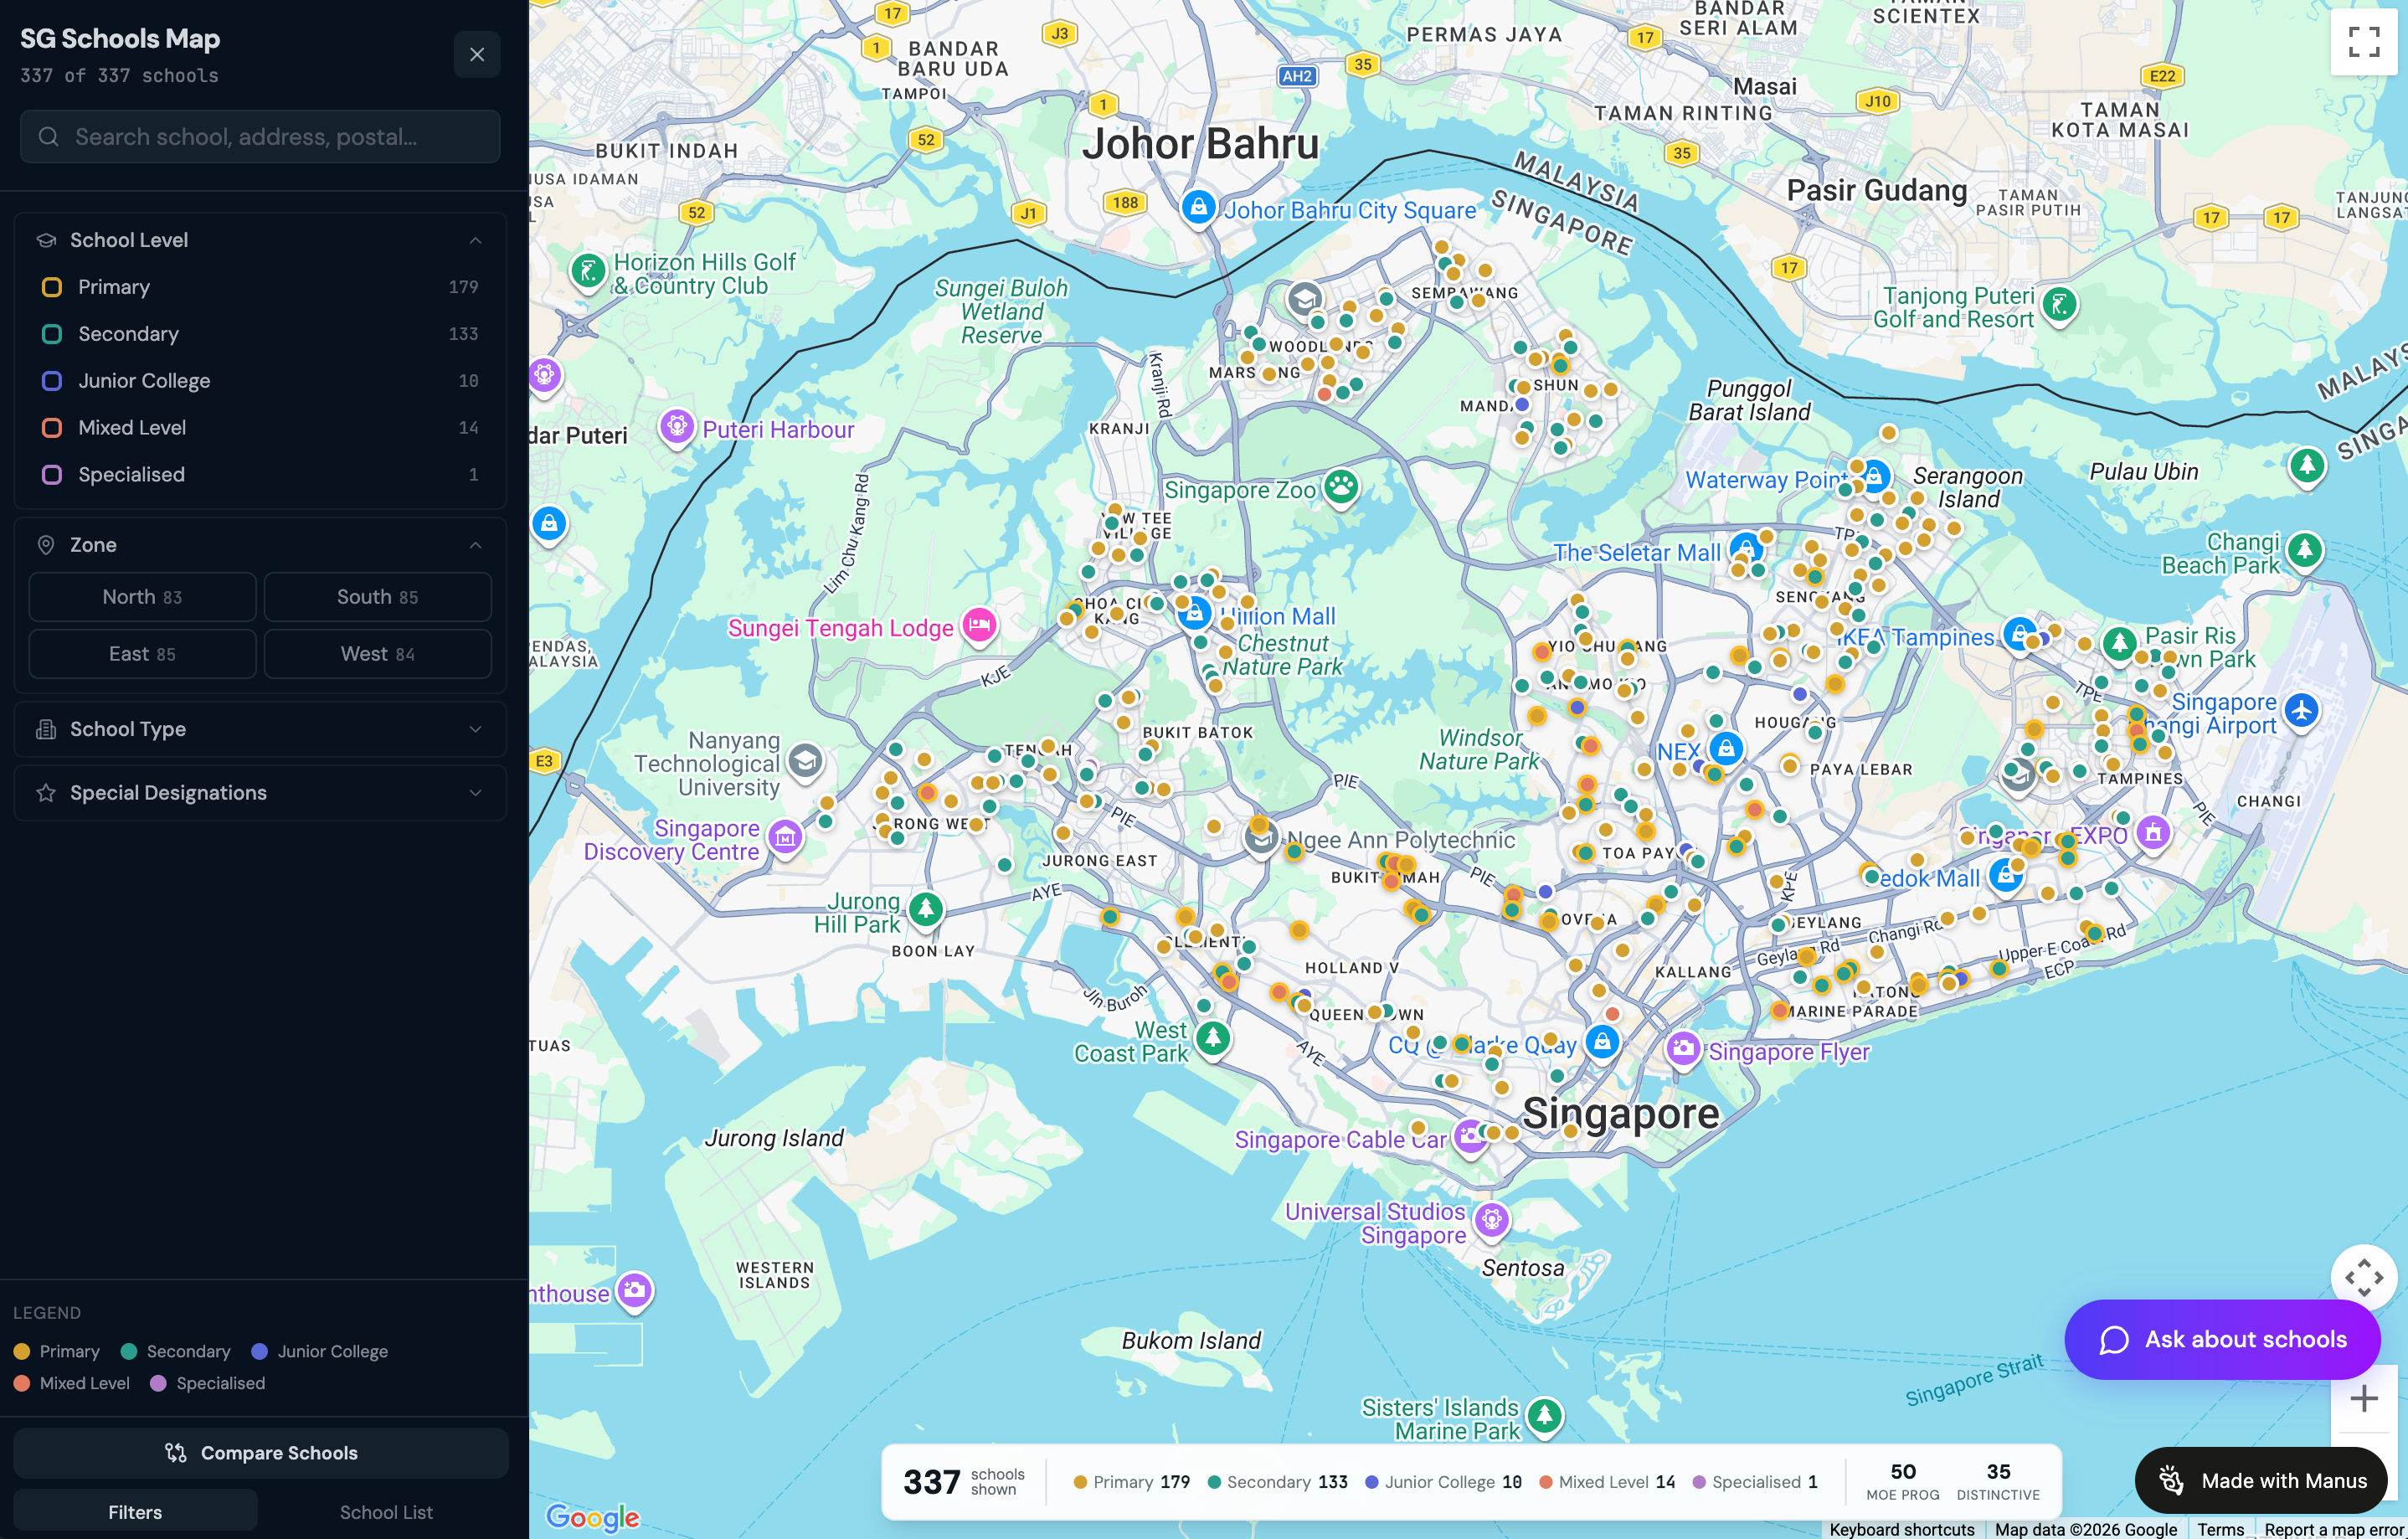The width and height of the screenshot is (2408, 1539).
Task: Expand the School Type section
Action: click(260, 729)
